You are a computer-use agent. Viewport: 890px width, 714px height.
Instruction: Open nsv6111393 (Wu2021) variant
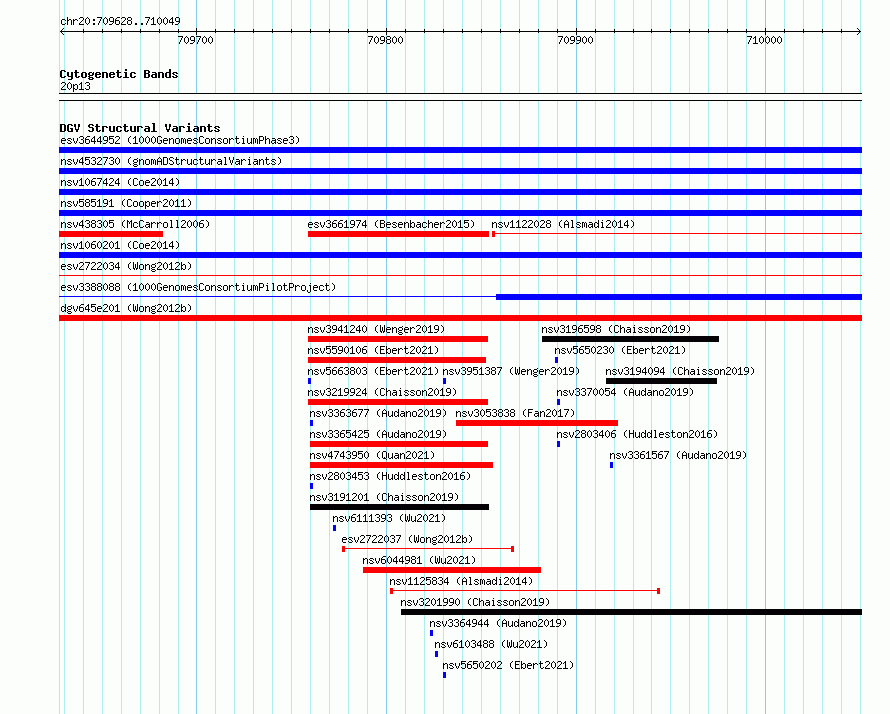389,518
